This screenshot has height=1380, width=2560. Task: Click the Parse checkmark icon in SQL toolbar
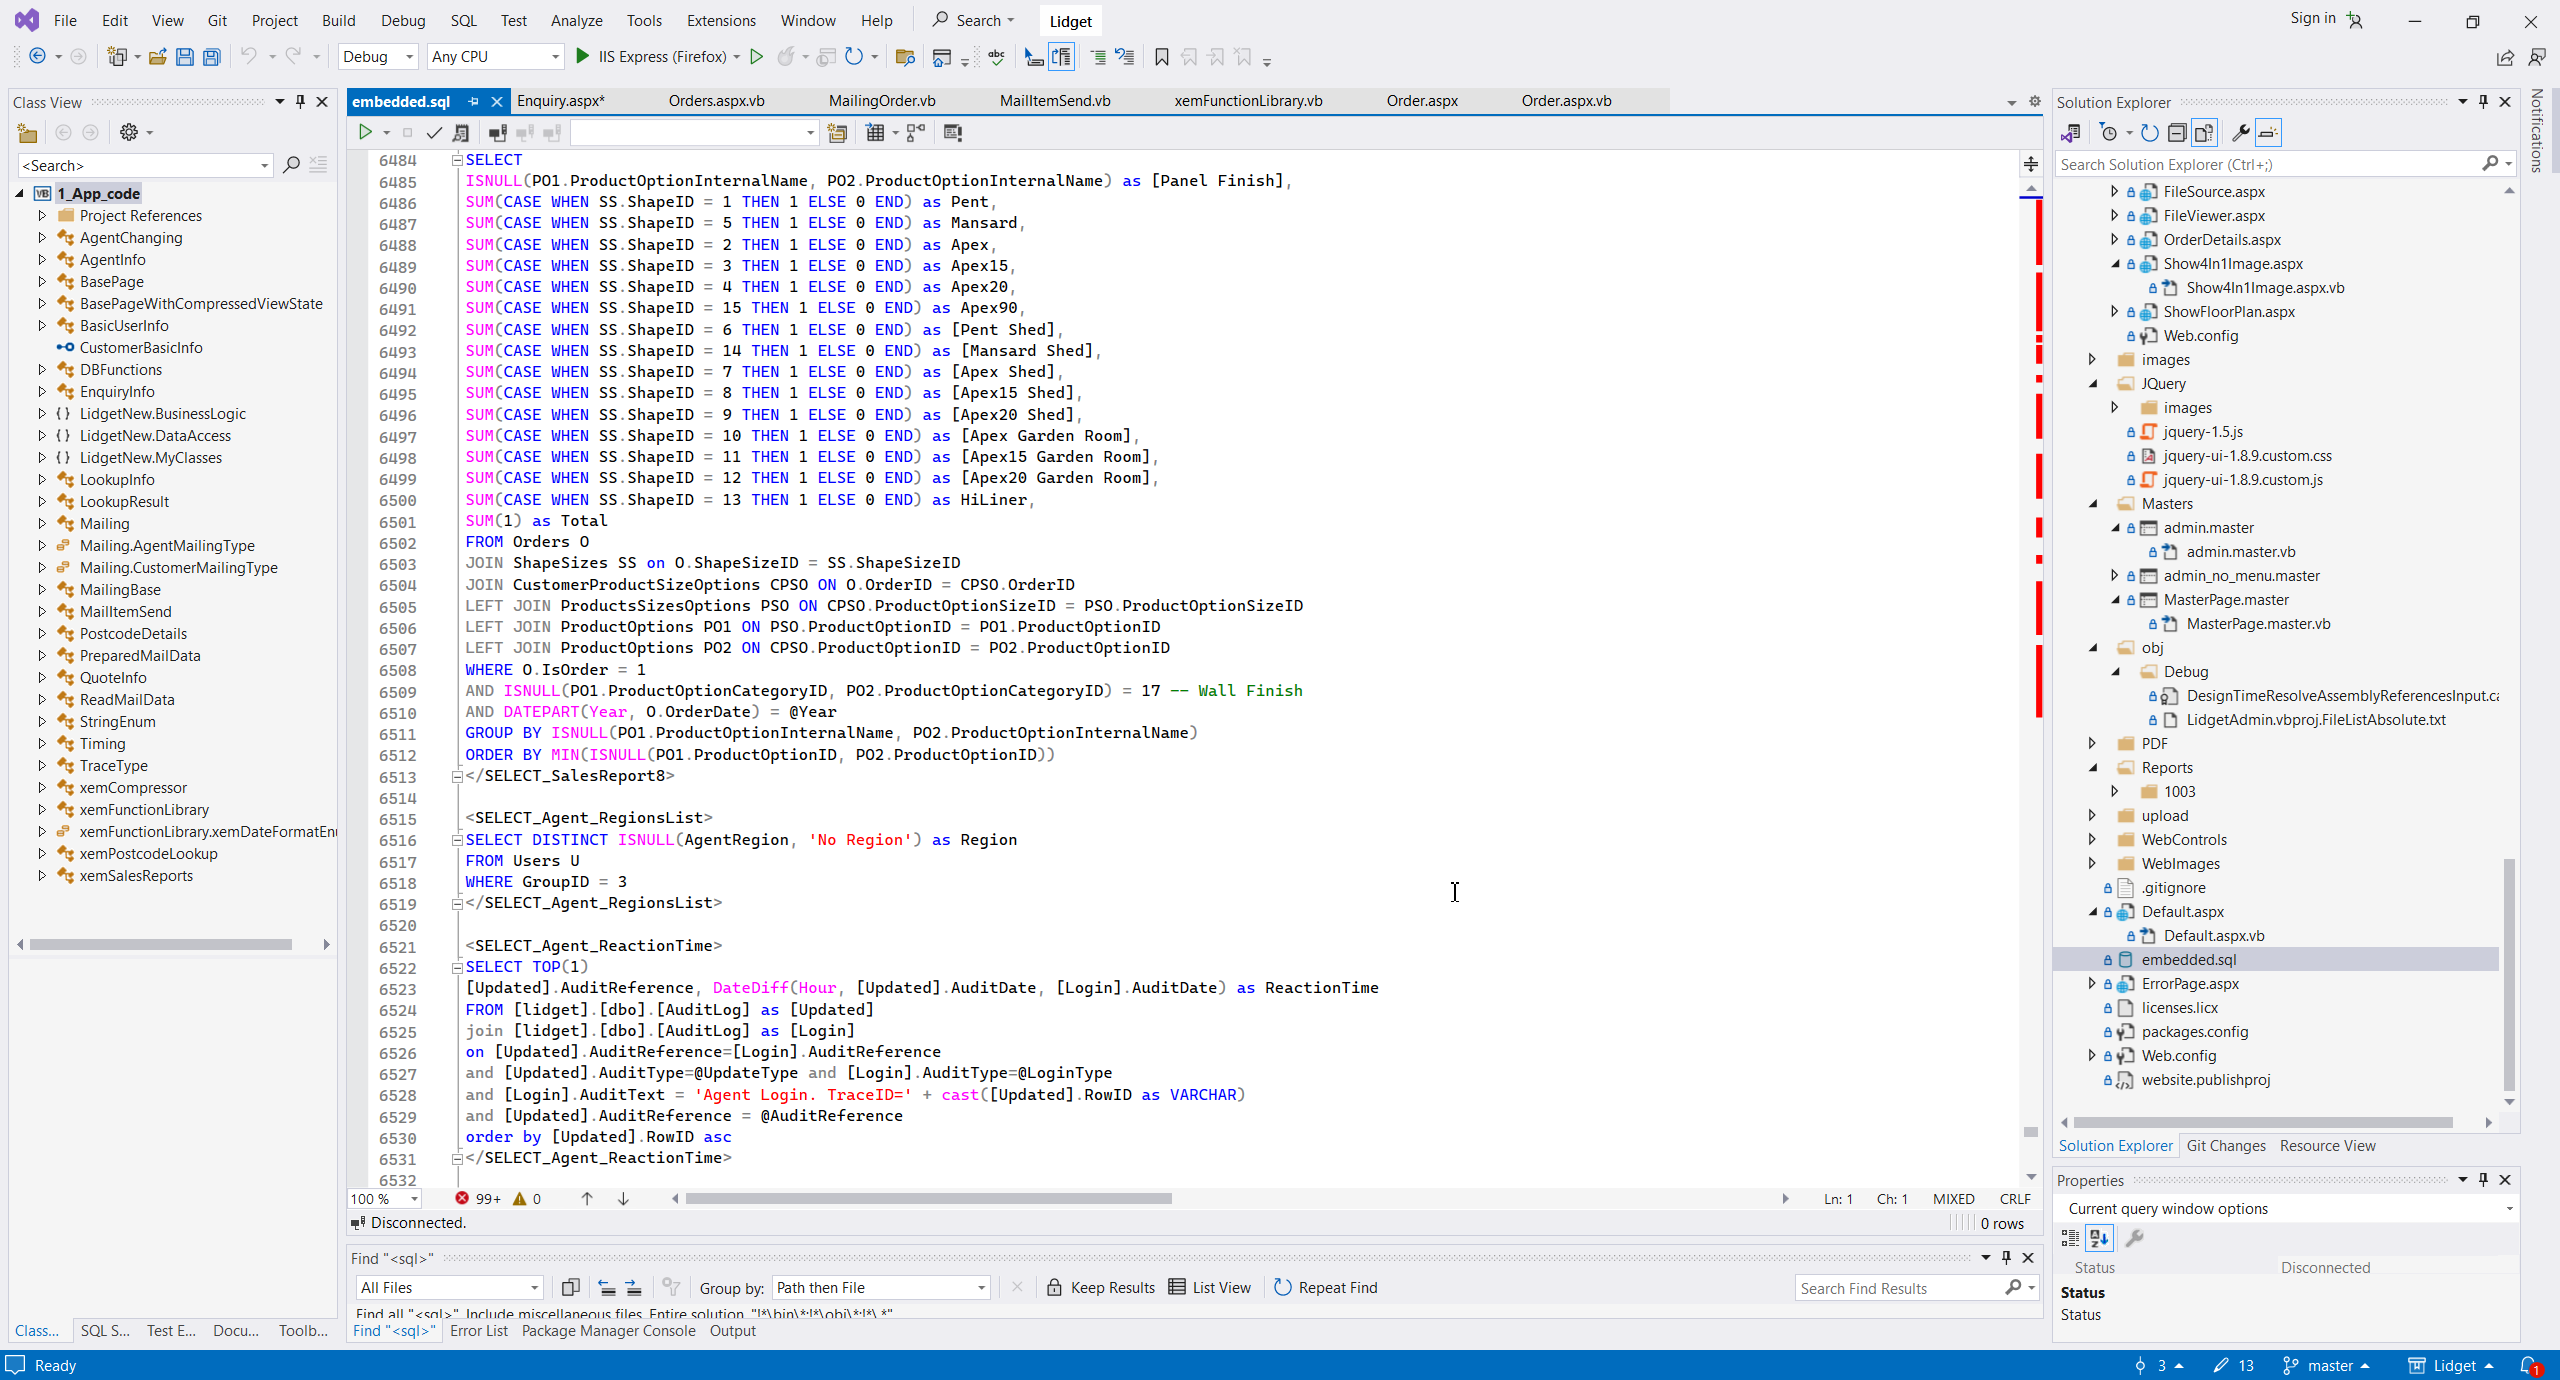click(x=434, y=132)
